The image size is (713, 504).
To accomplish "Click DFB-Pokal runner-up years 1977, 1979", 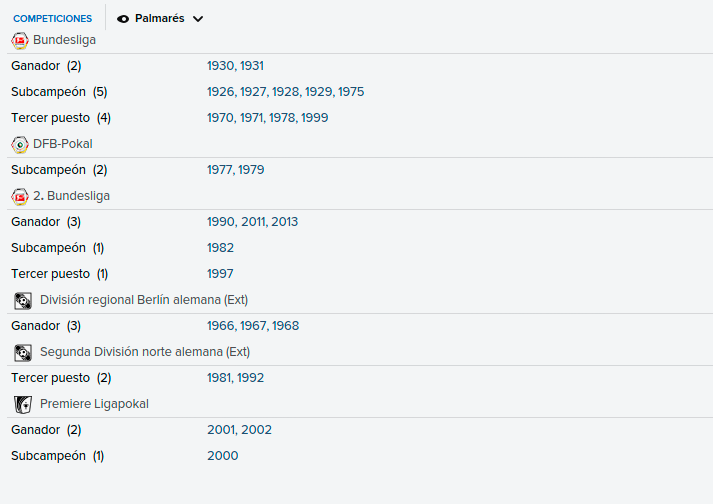I will click(236, 170).
